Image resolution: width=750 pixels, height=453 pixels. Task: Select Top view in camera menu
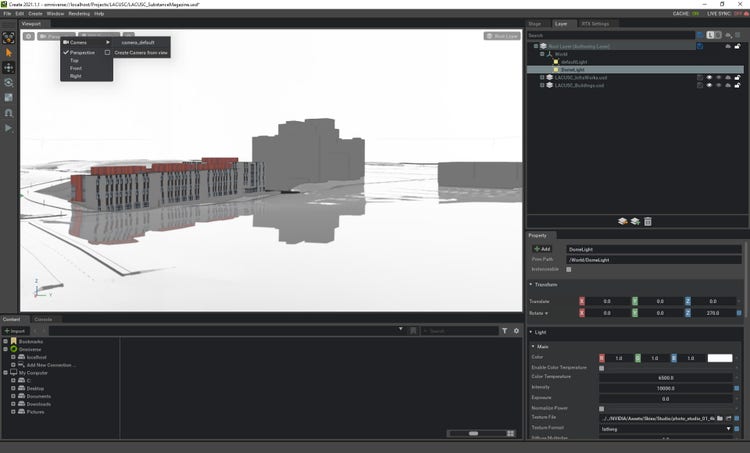pyautogui.click(x=74, y=60)
